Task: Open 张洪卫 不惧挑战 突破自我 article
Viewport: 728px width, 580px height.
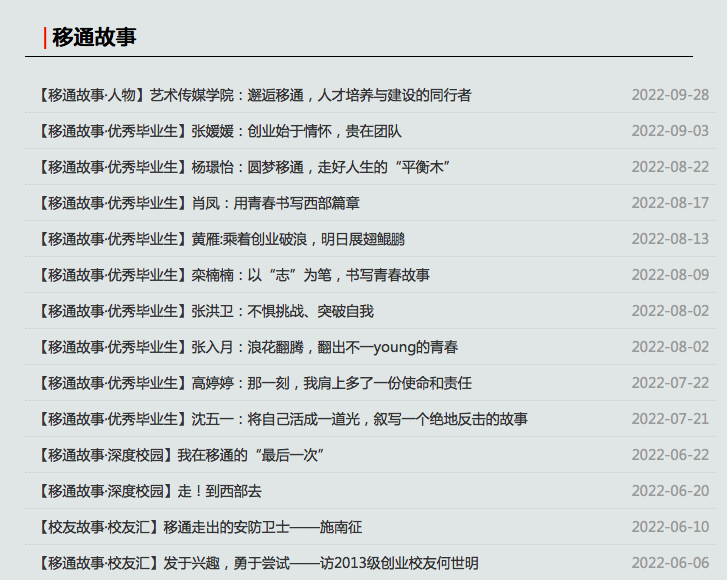Action: click(204, 311)
